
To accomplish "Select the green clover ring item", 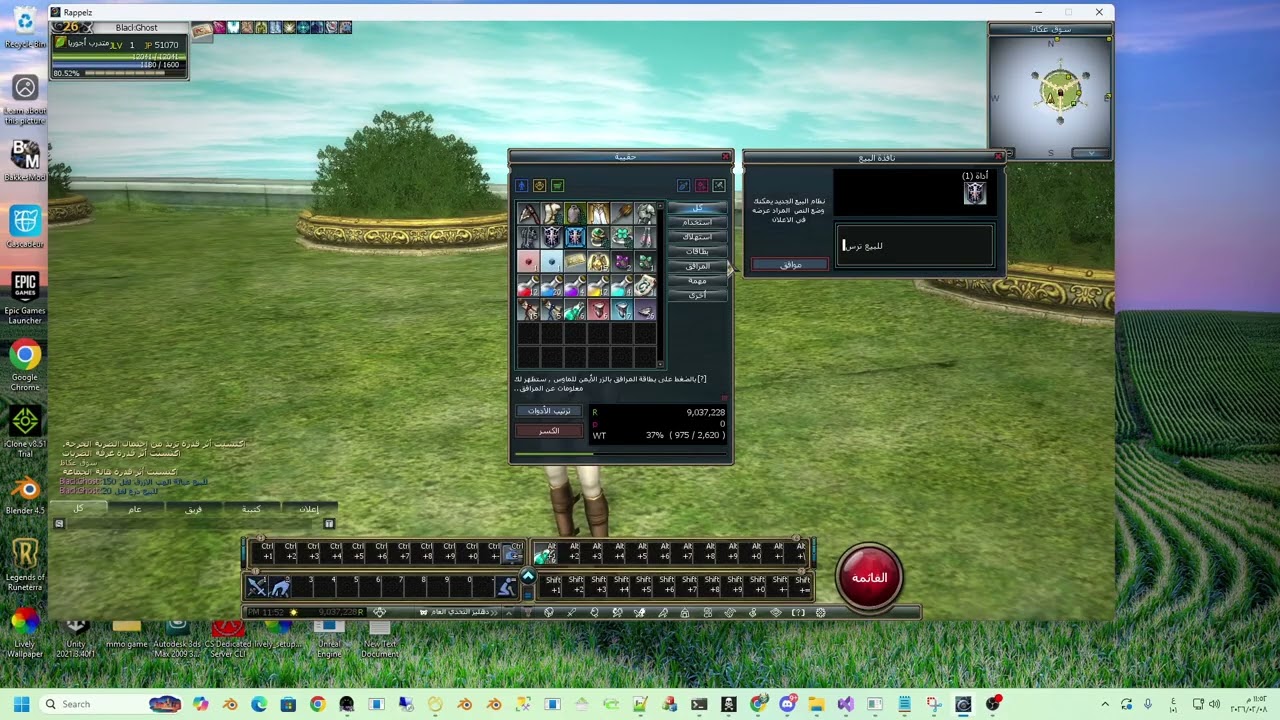I will [621, 237].
